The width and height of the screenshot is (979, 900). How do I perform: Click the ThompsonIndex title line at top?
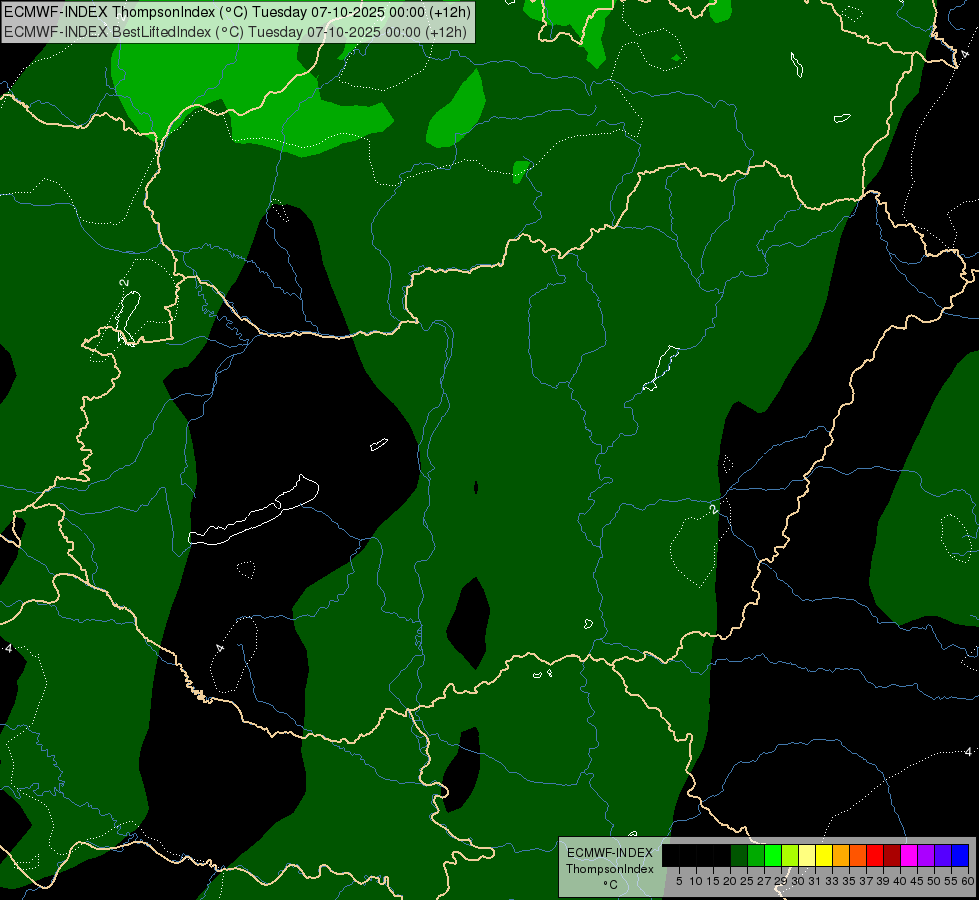pos(237,12)
